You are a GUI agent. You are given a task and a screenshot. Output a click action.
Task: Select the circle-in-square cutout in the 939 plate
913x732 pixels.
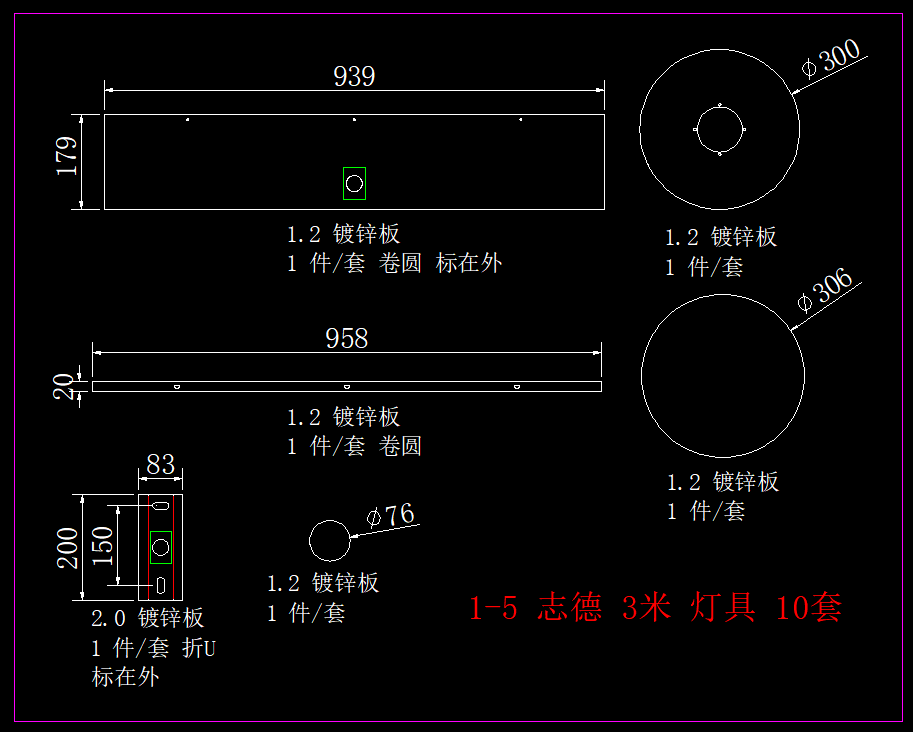354,182
